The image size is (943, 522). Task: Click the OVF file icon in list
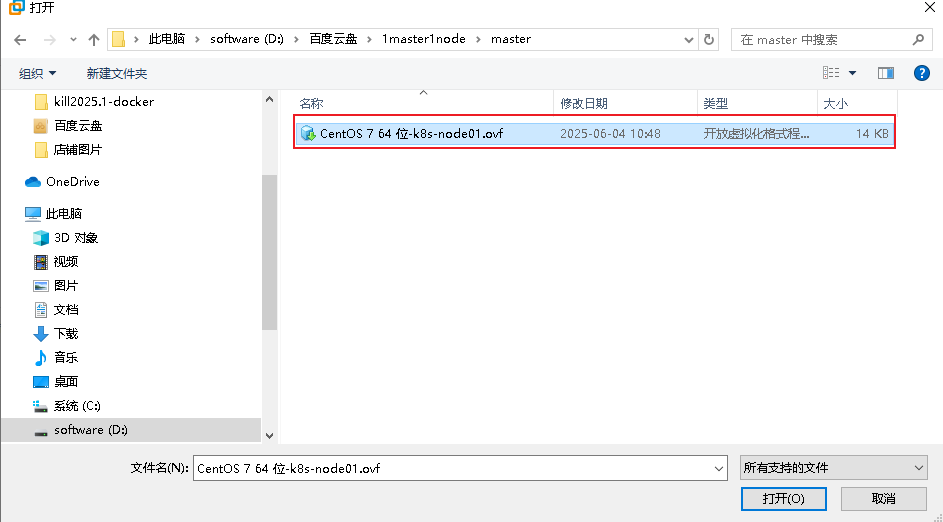pyautogui.click(x=308, y=133)
